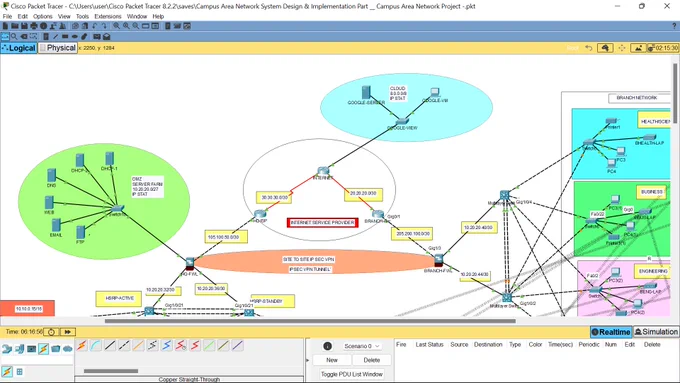The image size is (680, 383).
Task: Switch to Physical workspace view
Action: tap(58, 48)
